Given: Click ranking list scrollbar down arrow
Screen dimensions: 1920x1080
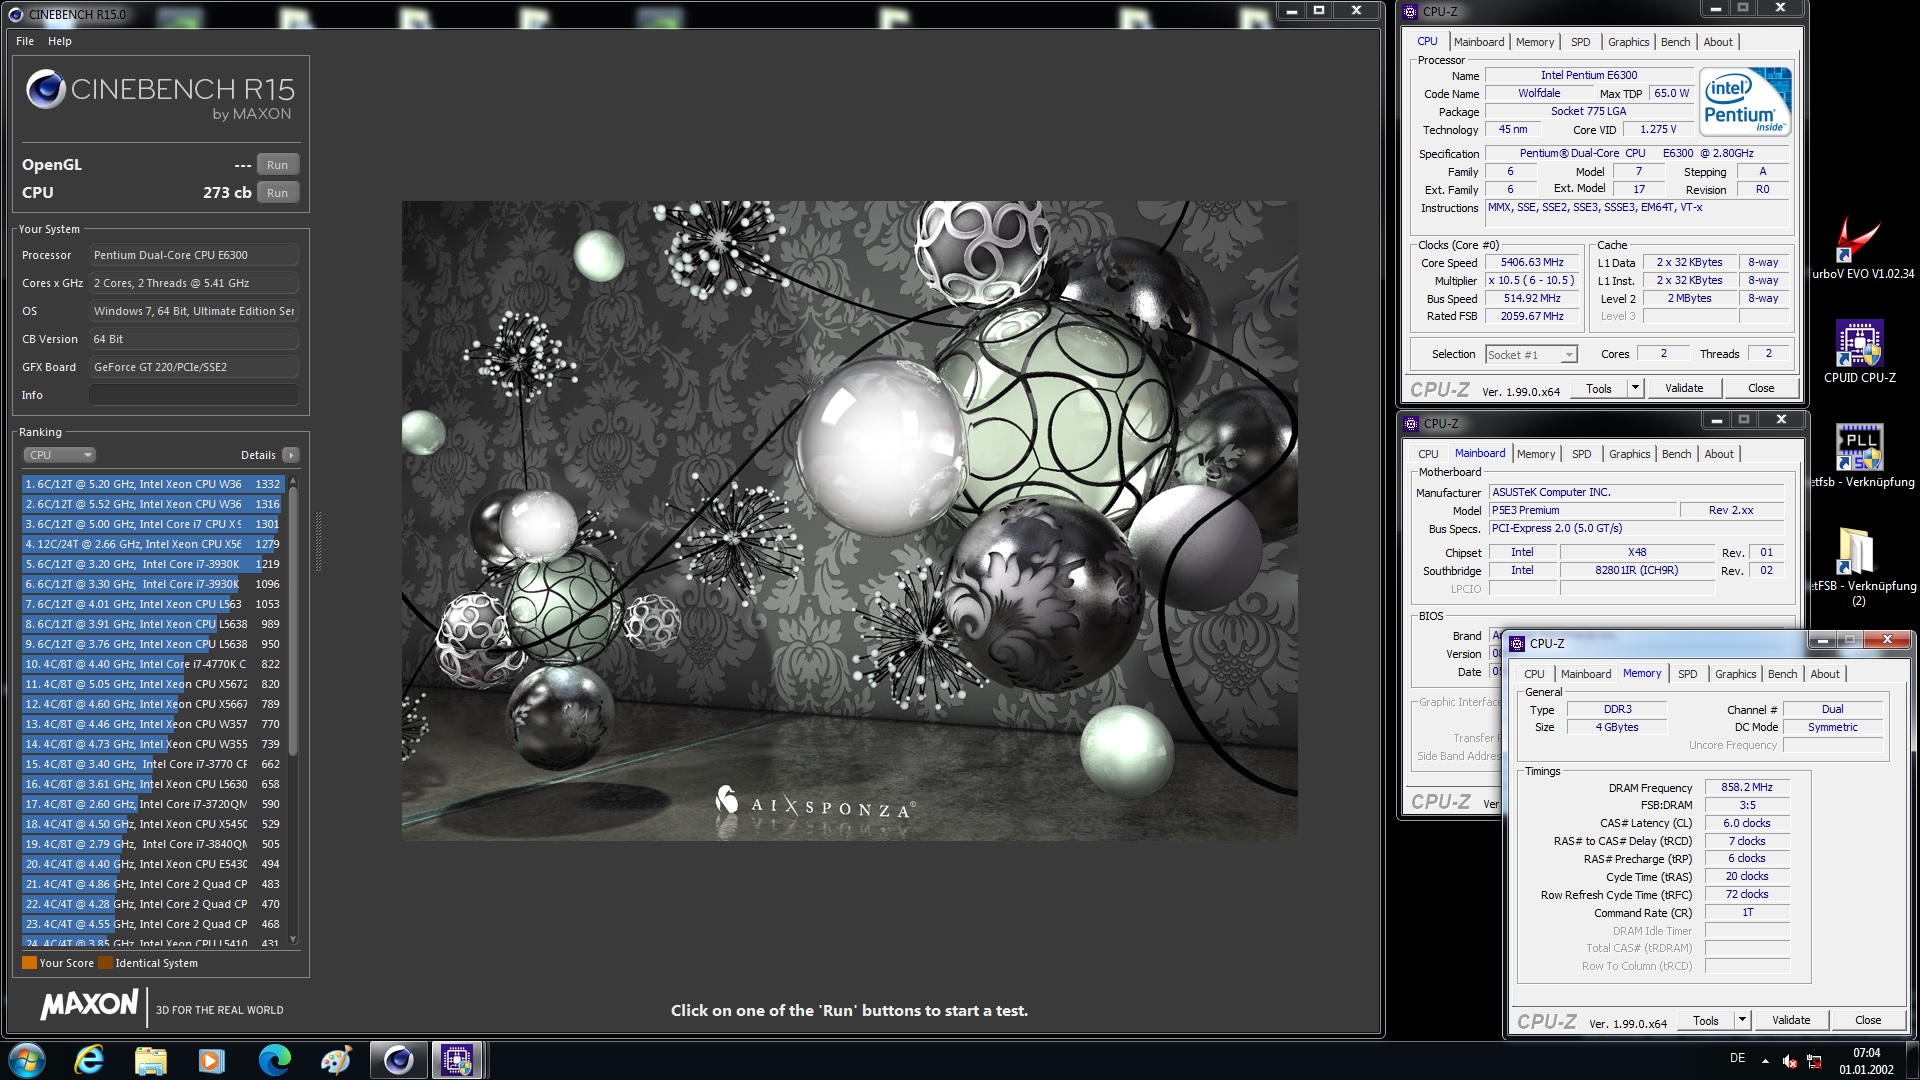Looking at the screenshot, I should pyautogui.click(x=293, y=939).
